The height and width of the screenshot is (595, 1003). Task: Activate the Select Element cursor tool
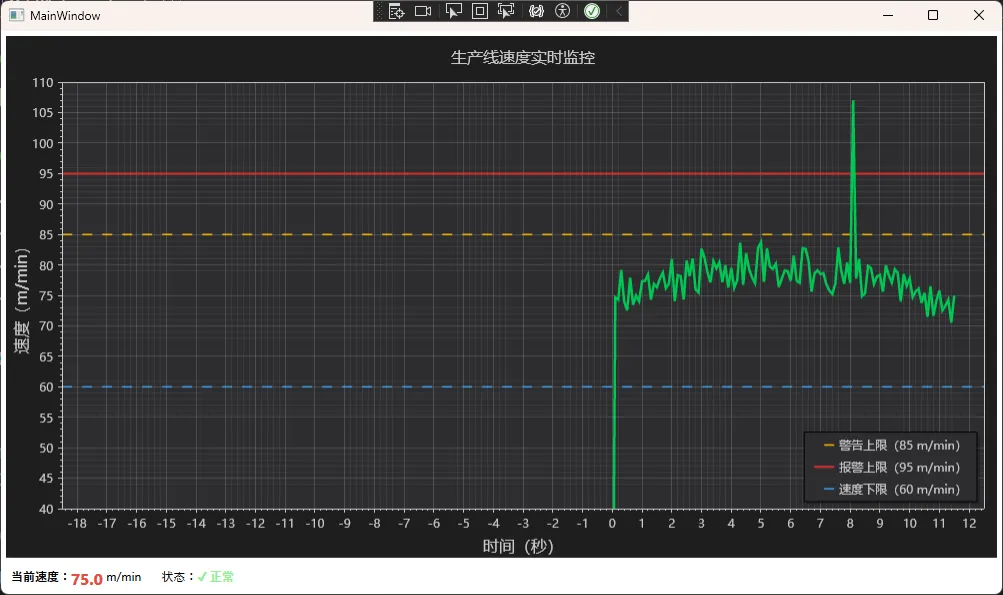(453, 11)
